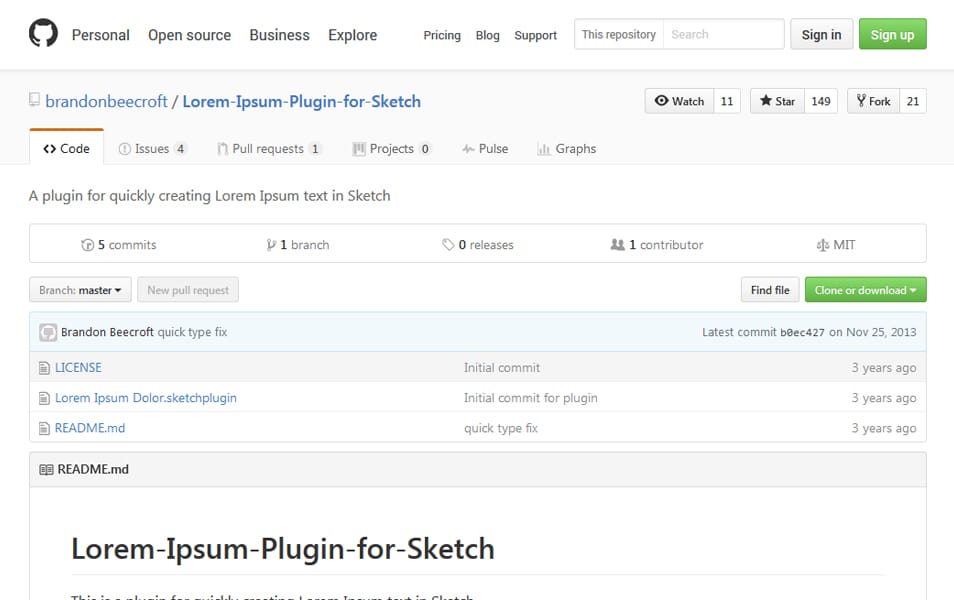This screenshot has height=600, width=954.
Task: Expand the Clone or download dropdown
Action: [x=865, y=290]
